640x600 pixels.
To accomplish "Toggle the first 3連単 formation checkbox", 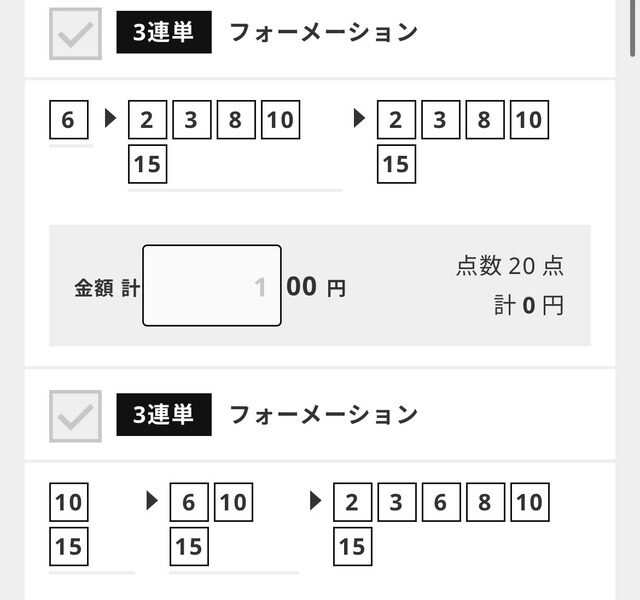I will tap(75, 33).
